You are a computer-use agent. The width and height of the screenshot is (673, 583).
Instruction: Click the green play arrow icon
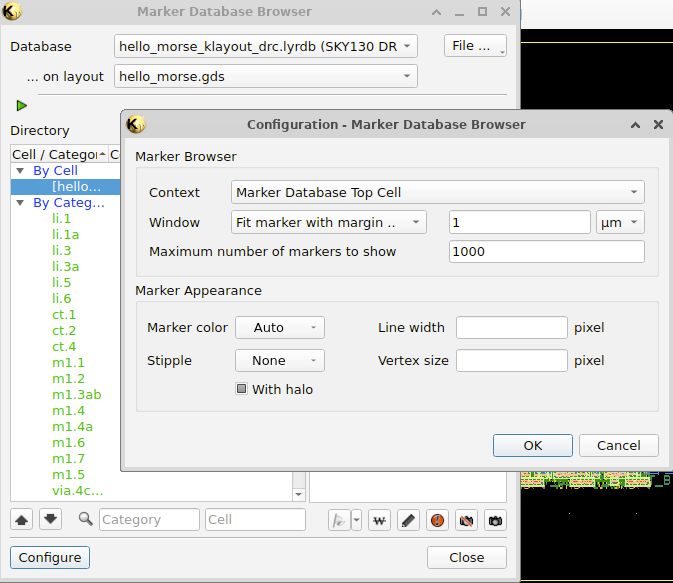coord(22,106)
